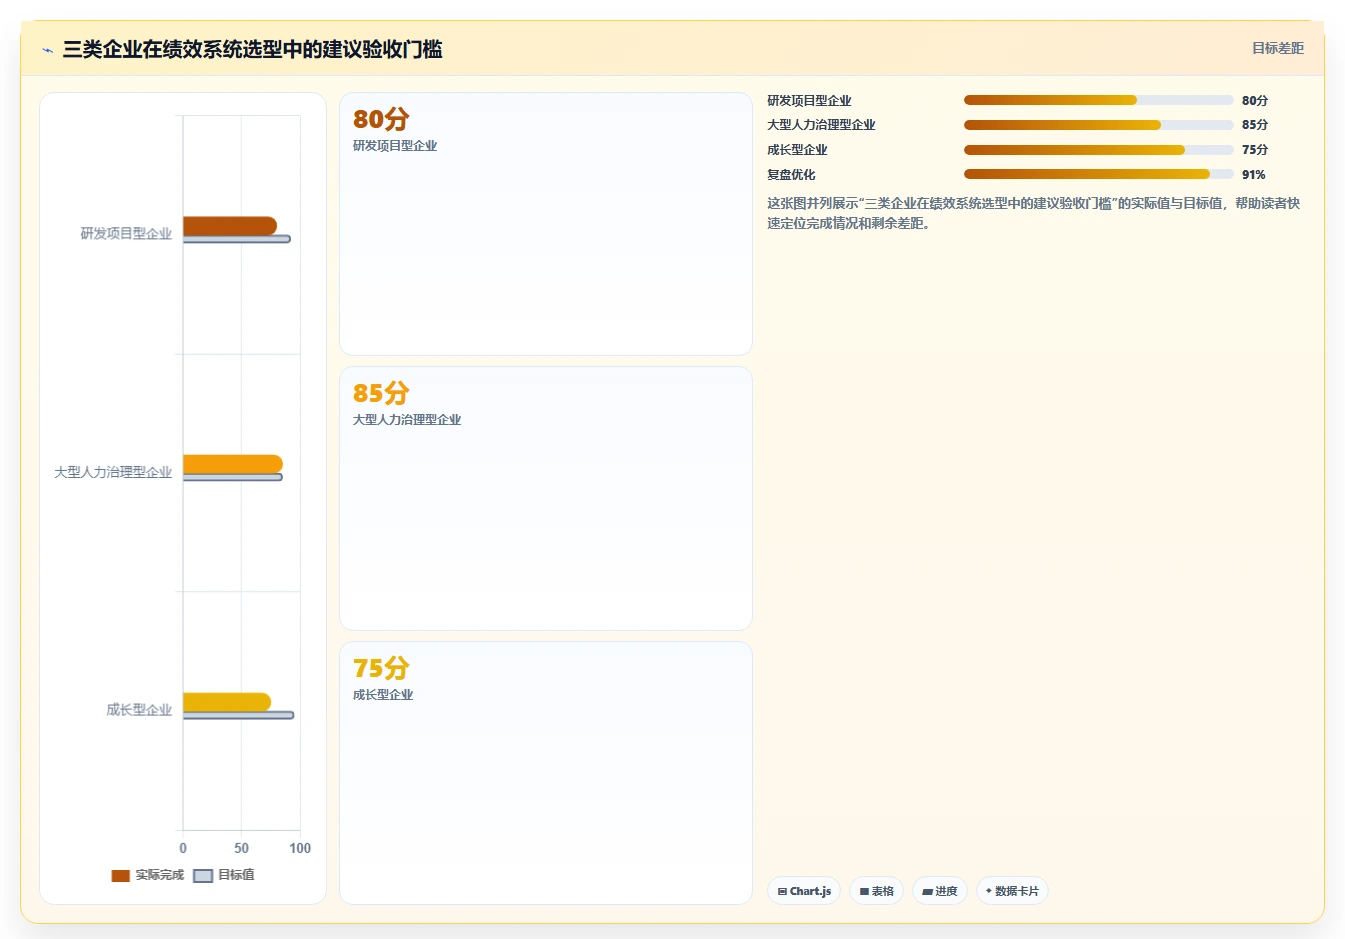
Task: Click the gray target bar for 成长型企业
Action: [x=238, y=715]
